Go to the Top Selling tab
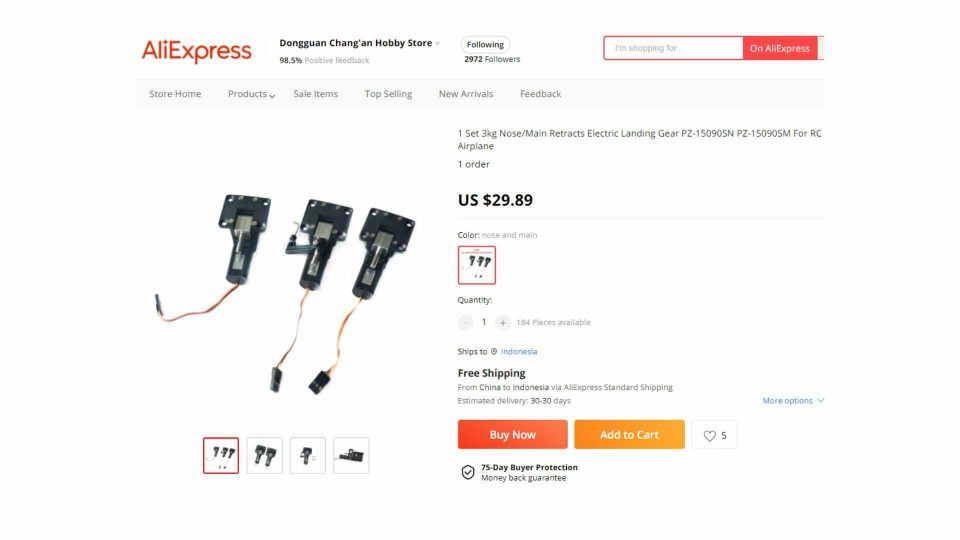The image size is (960, 540). 388,94
